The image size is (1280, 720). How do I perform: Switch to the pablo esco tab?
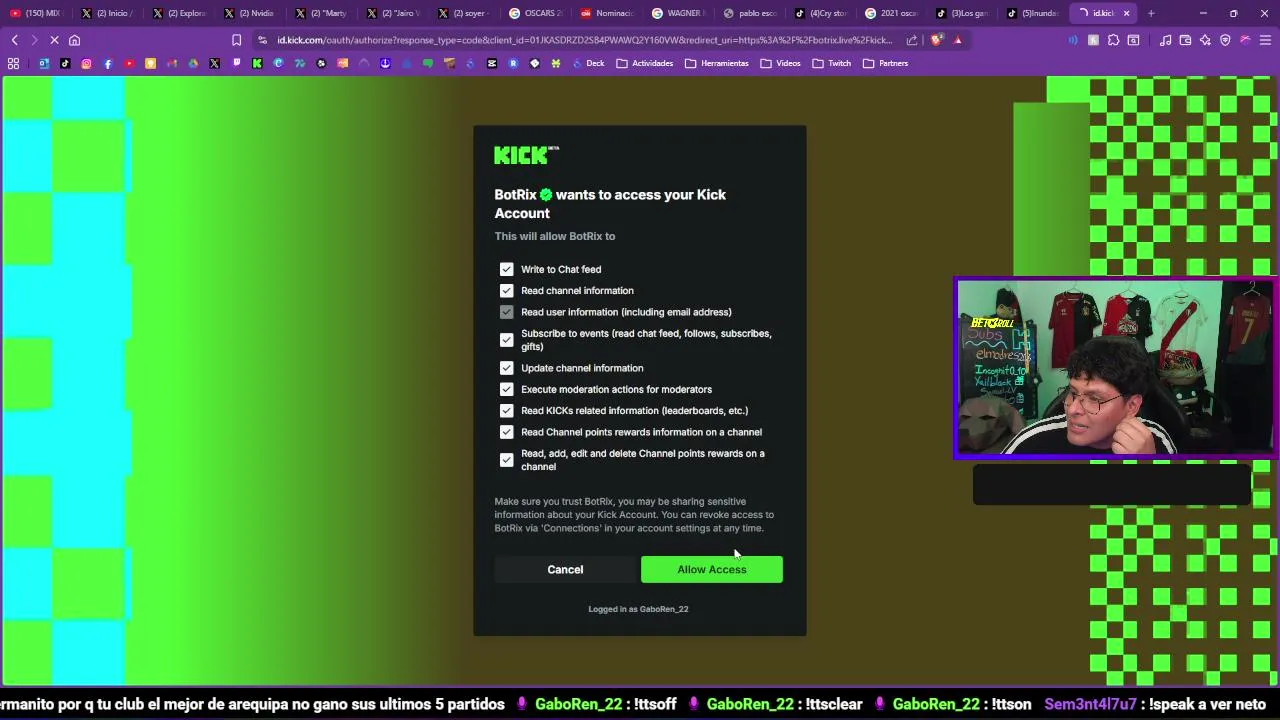click(x=750, y=13)
